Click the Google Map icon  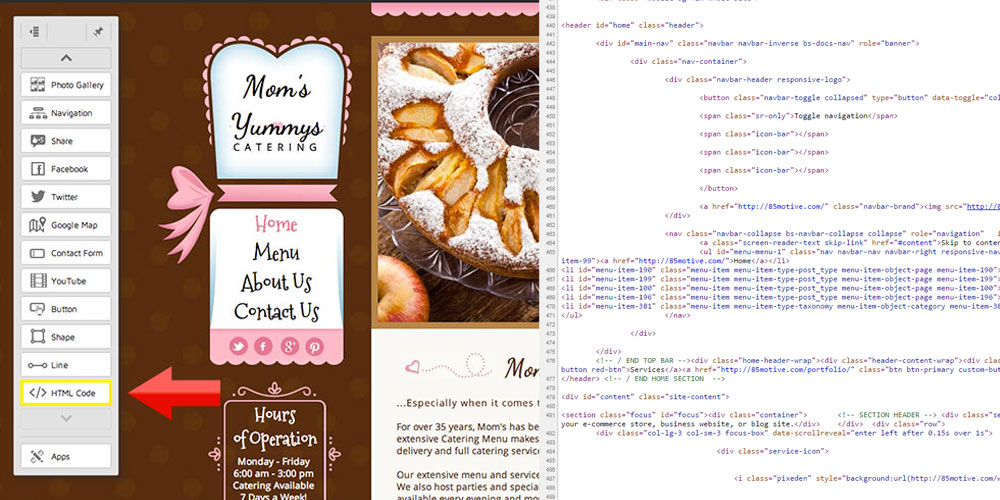point(38,225)
